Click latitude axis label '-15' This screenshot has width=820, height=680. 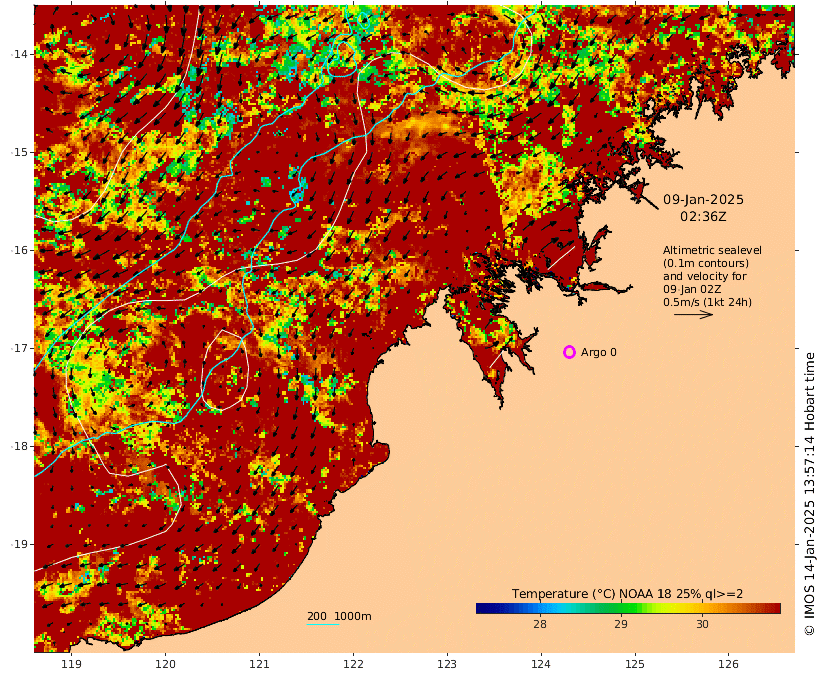click(19, 152)
